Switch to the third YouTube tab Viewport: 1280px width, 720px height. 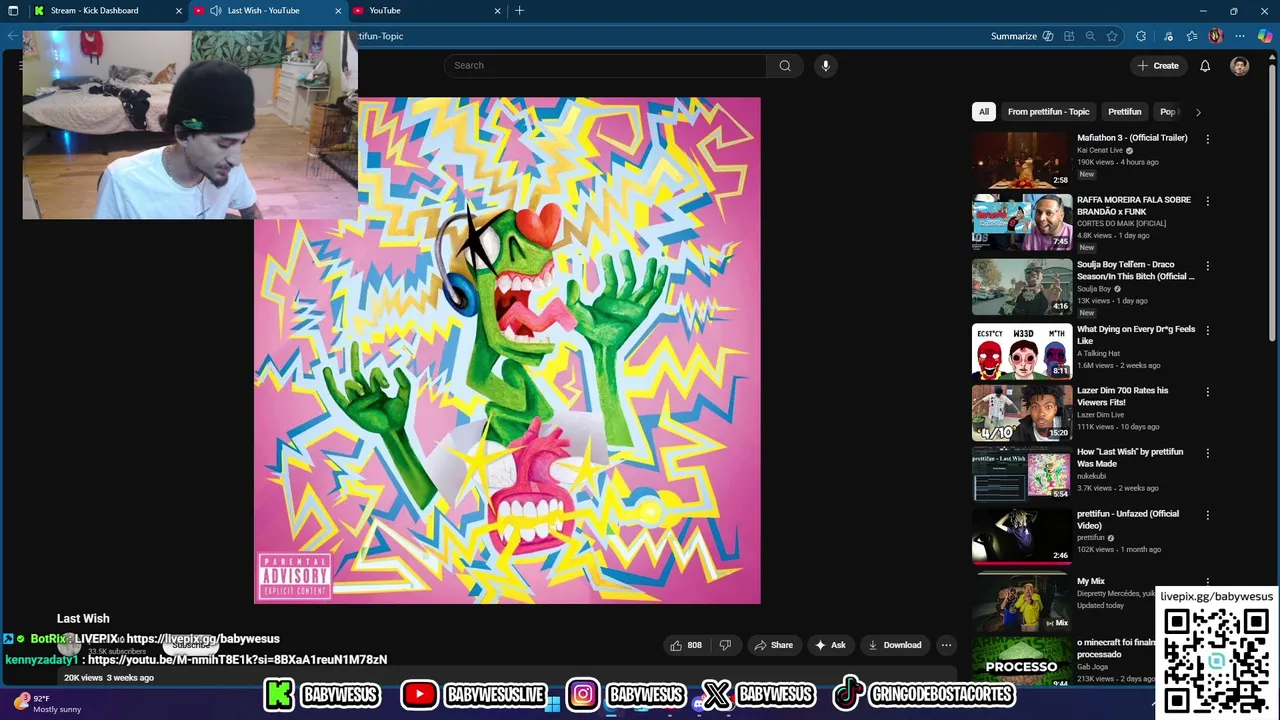tap(426, 11)
